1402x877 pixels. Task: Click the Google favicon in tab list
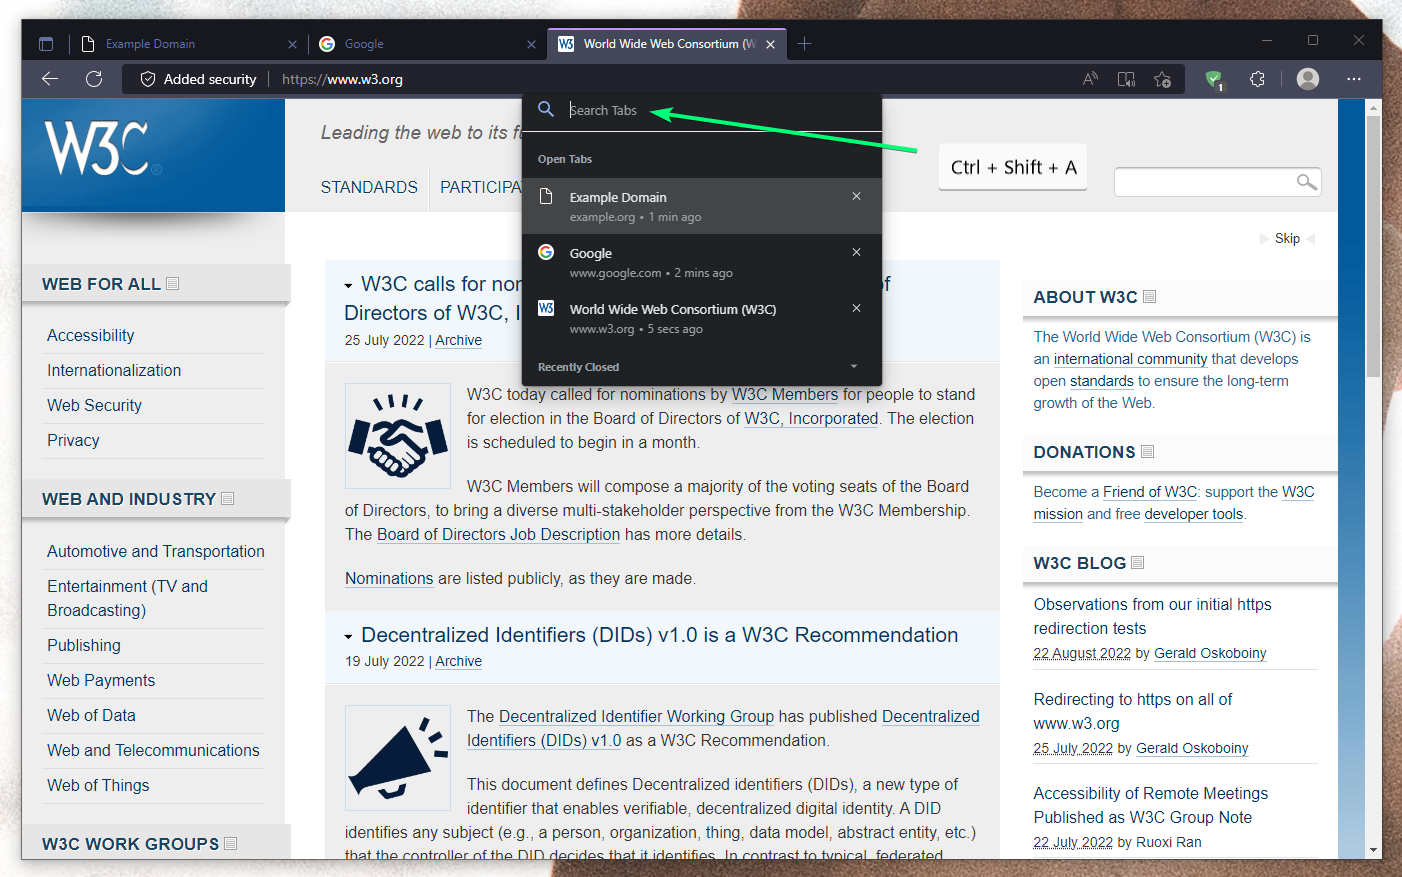coord(546,252)
